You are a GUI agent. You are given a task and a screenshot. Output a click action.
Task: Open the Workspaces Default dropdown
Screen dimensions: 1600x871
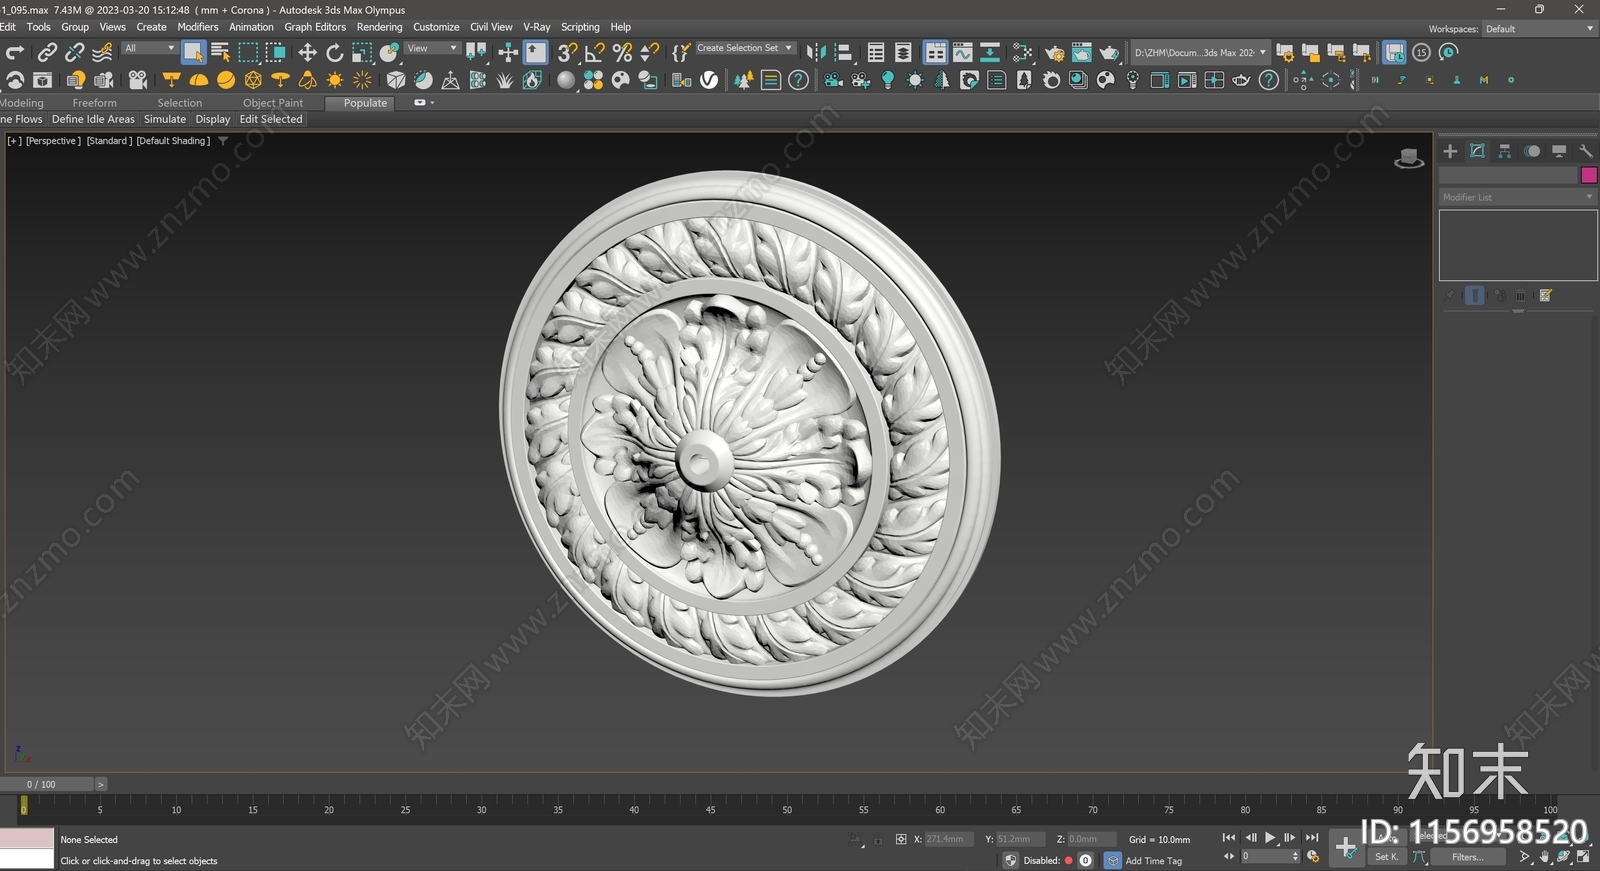[x=1539, y=29]
